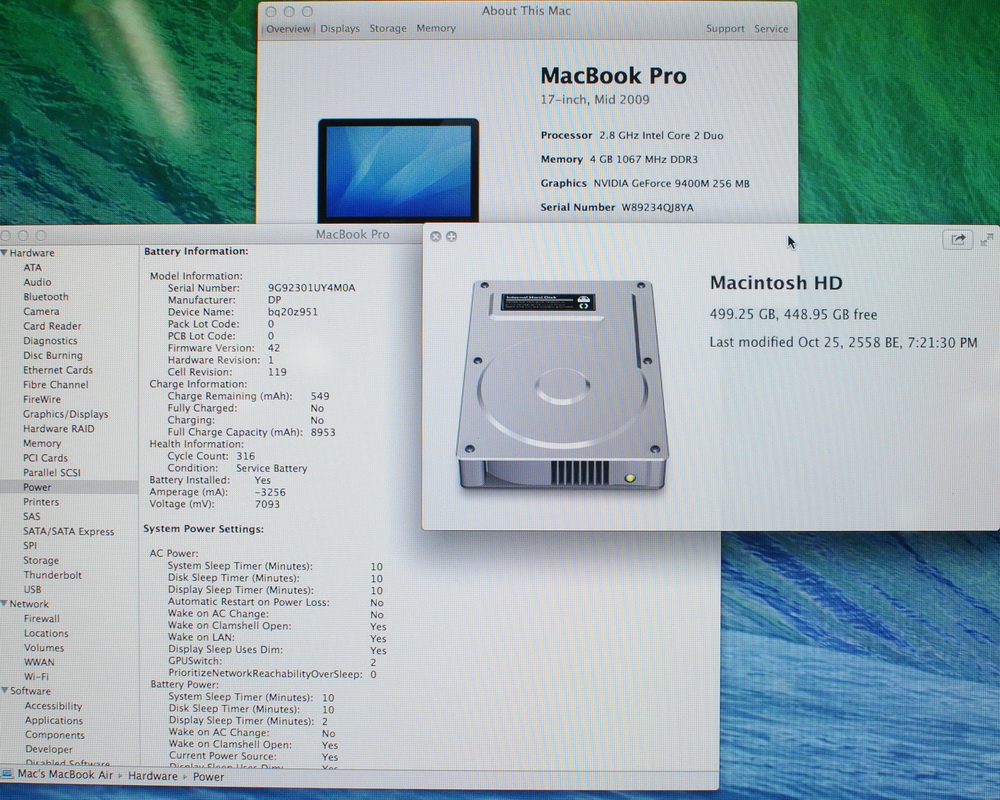Select Camera in the hardware list
1000x800 pixels.
click(41, 311)
